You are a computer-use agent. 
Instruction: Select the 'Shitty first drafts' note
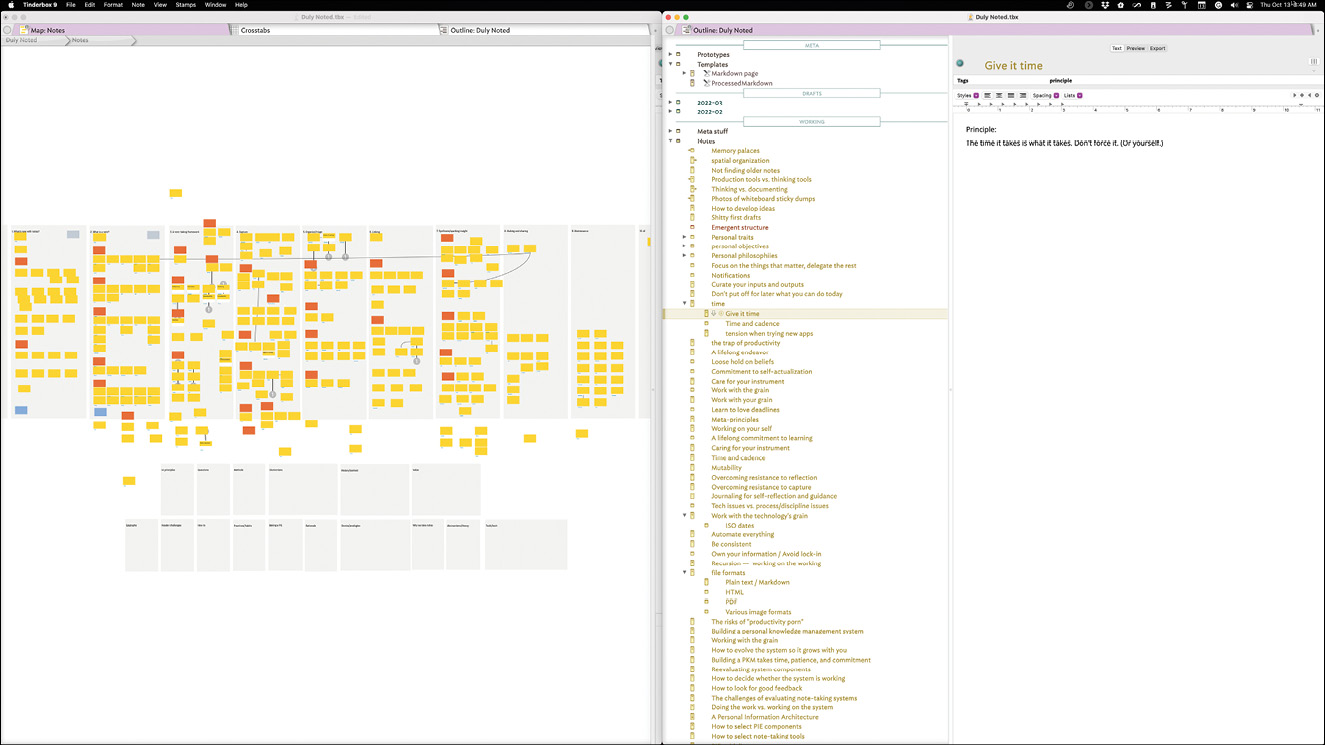coord(736,218)
